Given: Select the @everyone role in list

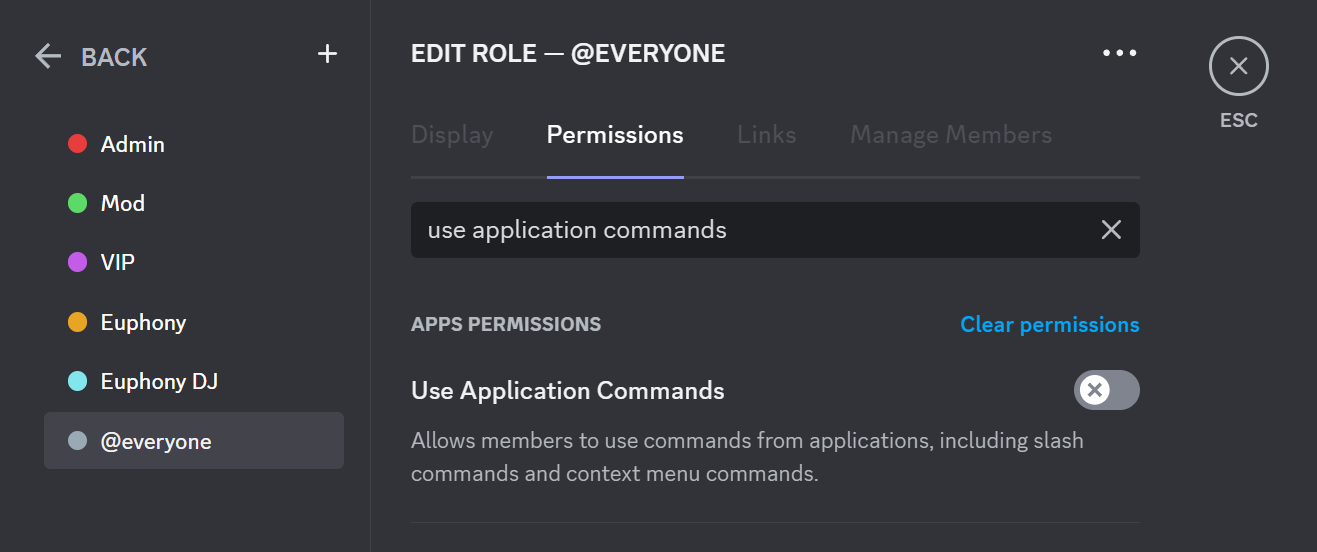Looking at the screenshot, I should click(194, 441).
